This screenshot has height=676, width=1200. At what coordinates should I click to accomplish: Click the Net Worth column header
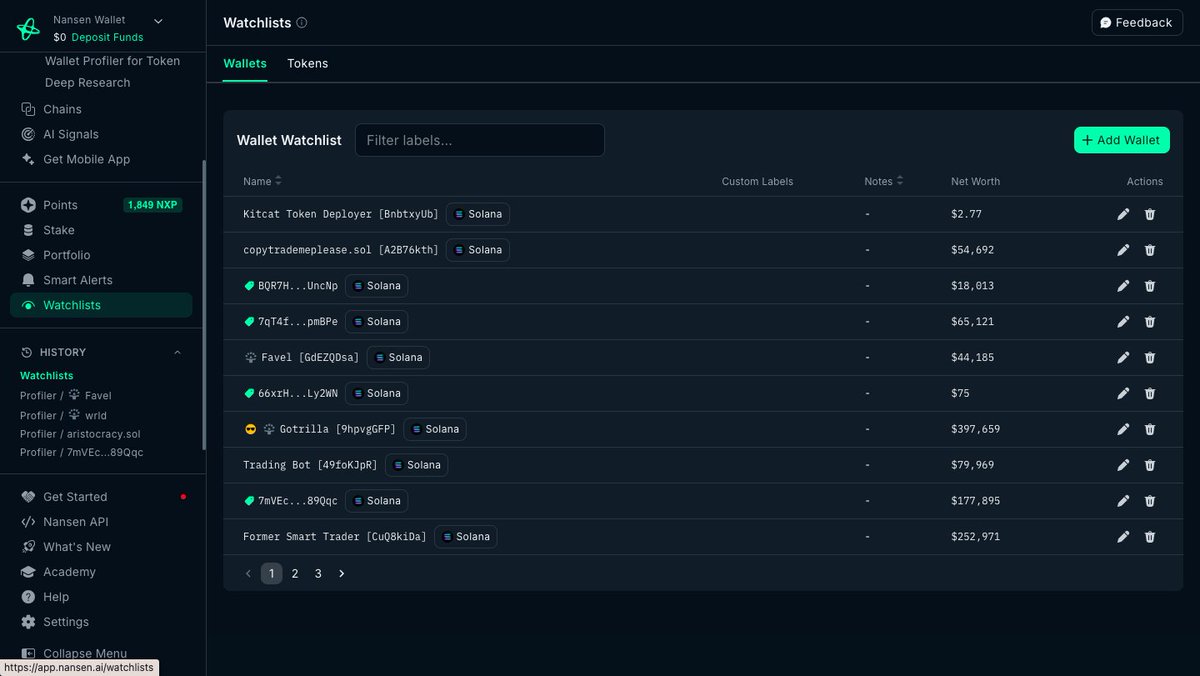(x=975, y=181)
